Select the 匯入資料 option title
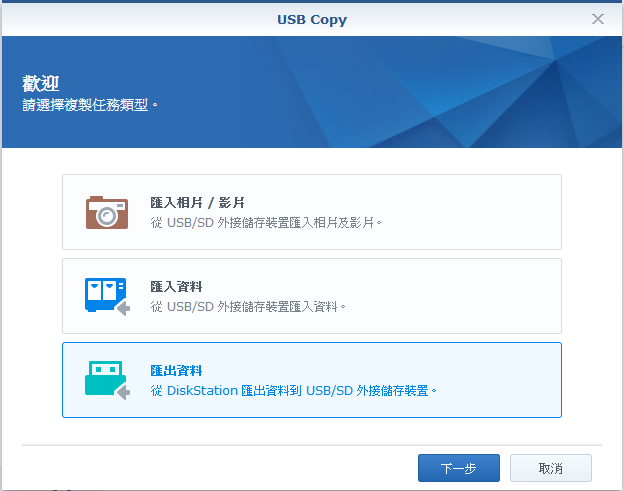624x491 pixels. click(176, 286)
